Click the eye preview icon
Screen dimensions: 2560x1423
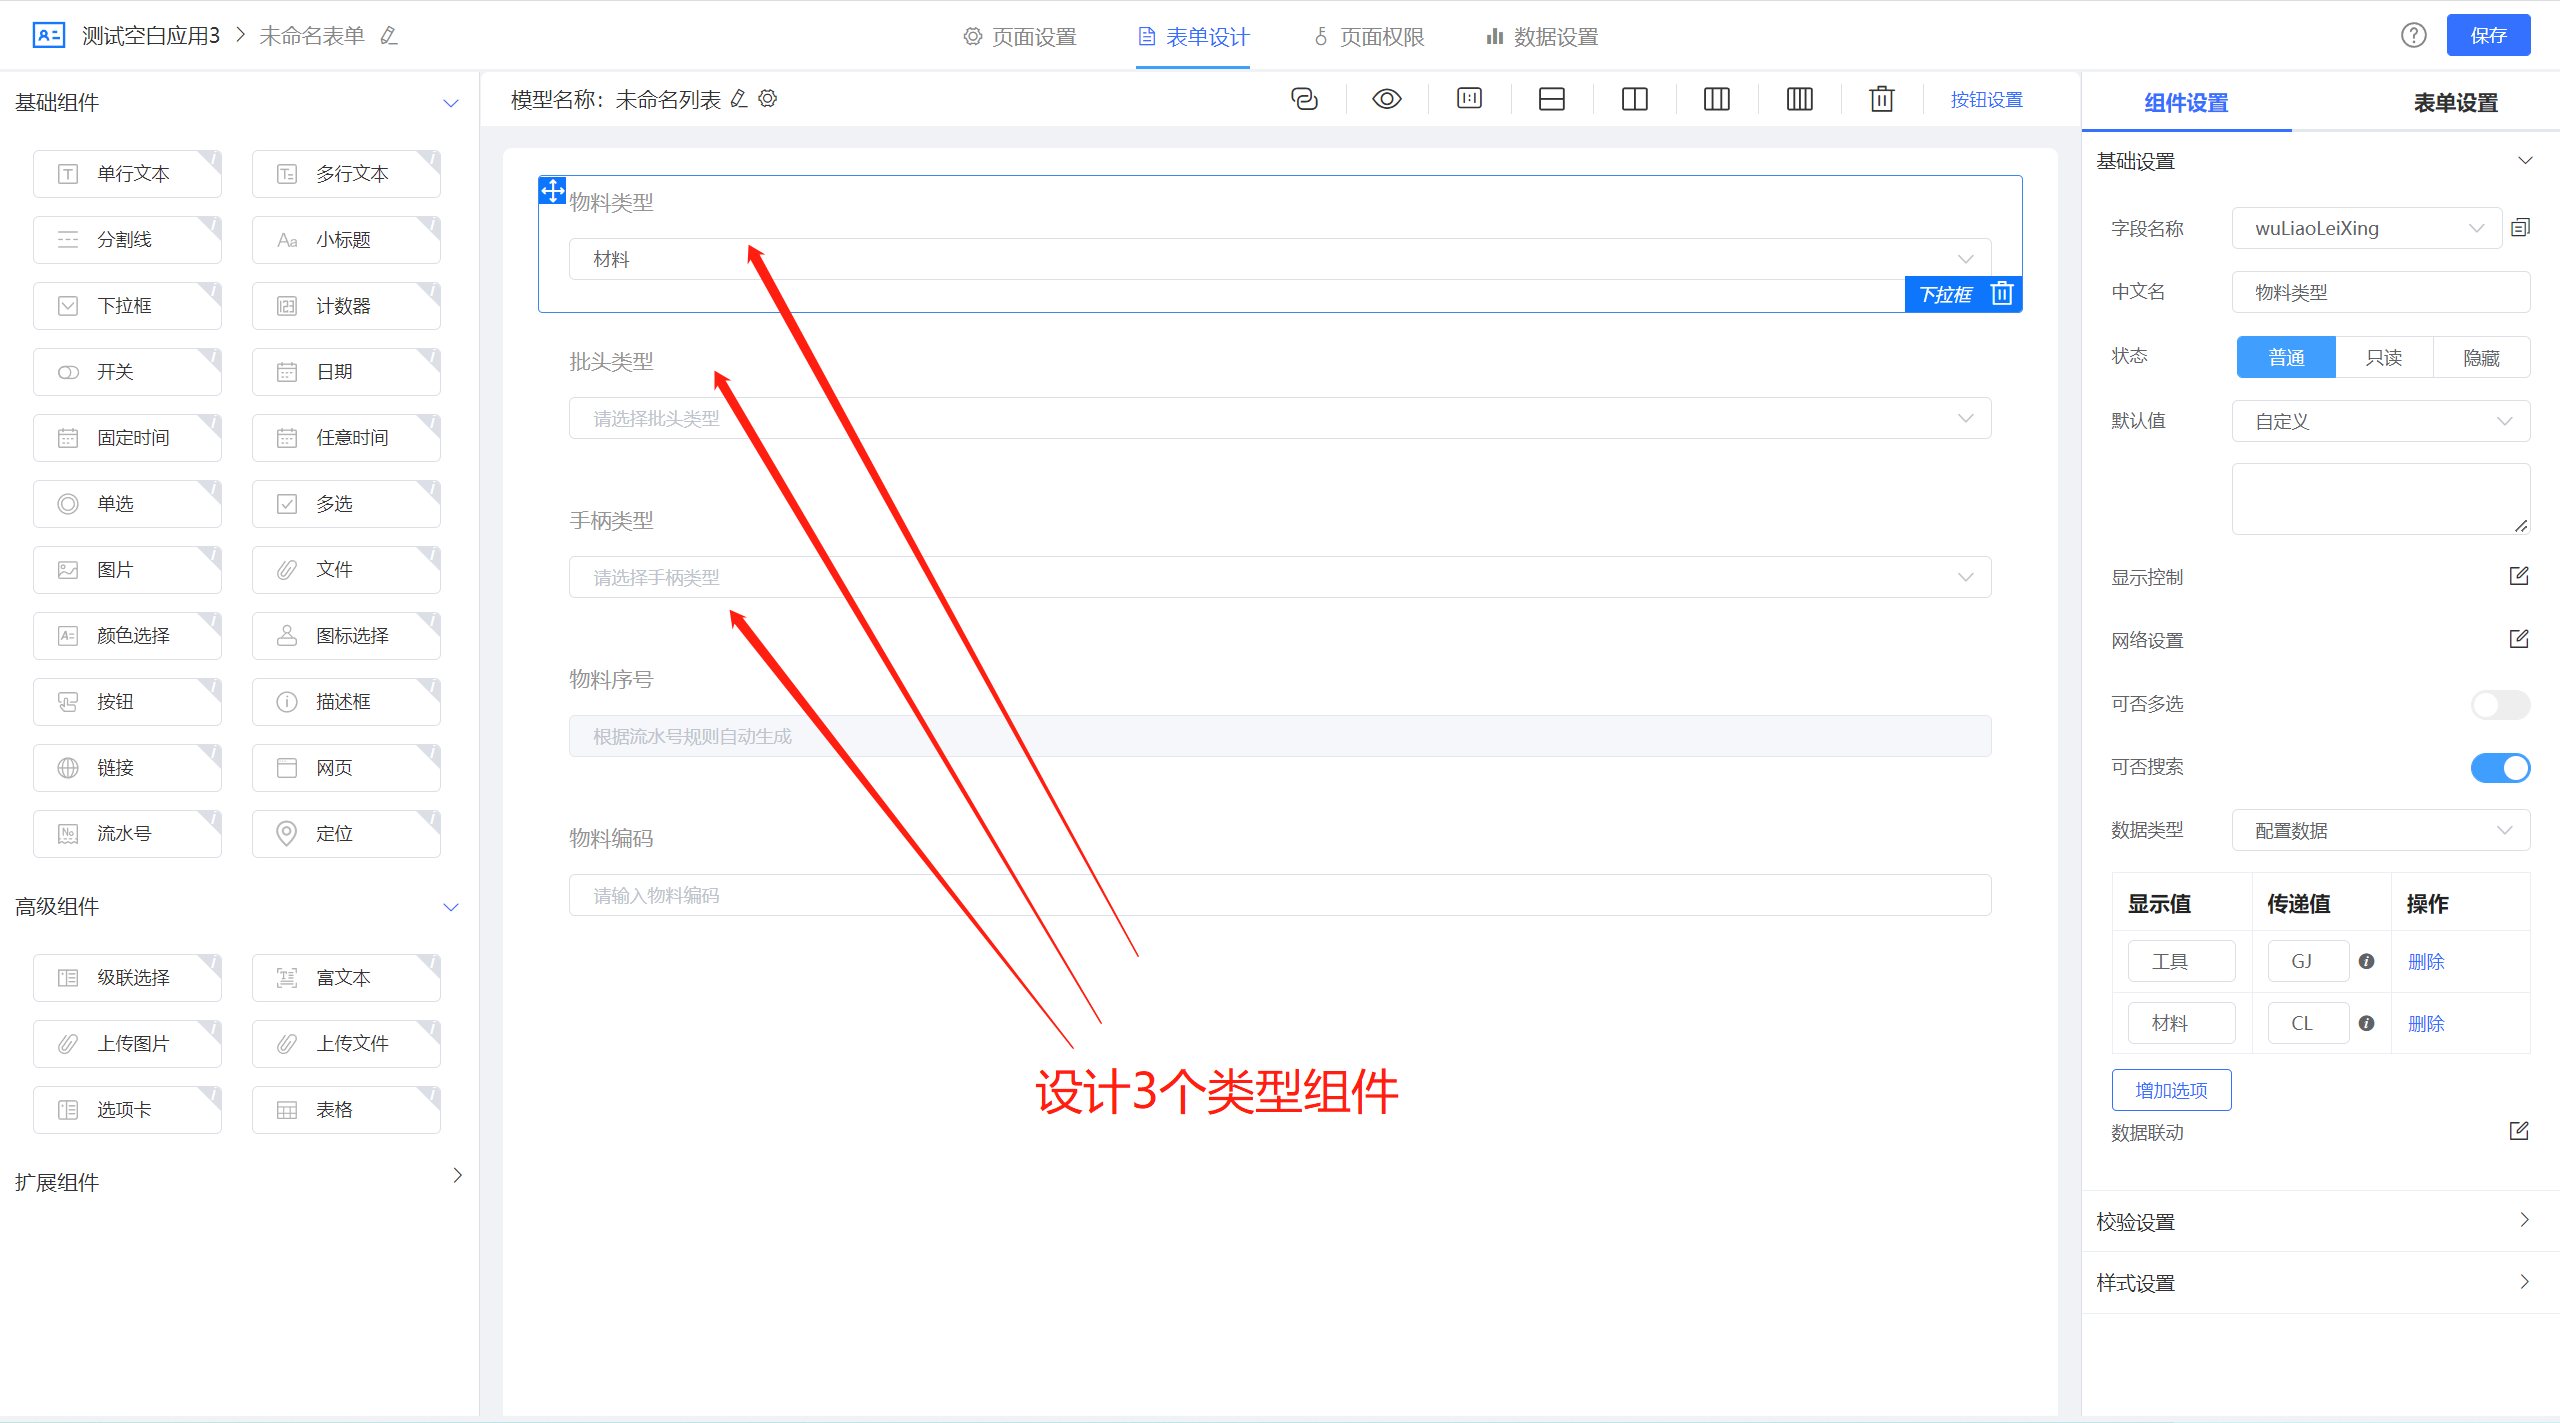point(1387,99)
